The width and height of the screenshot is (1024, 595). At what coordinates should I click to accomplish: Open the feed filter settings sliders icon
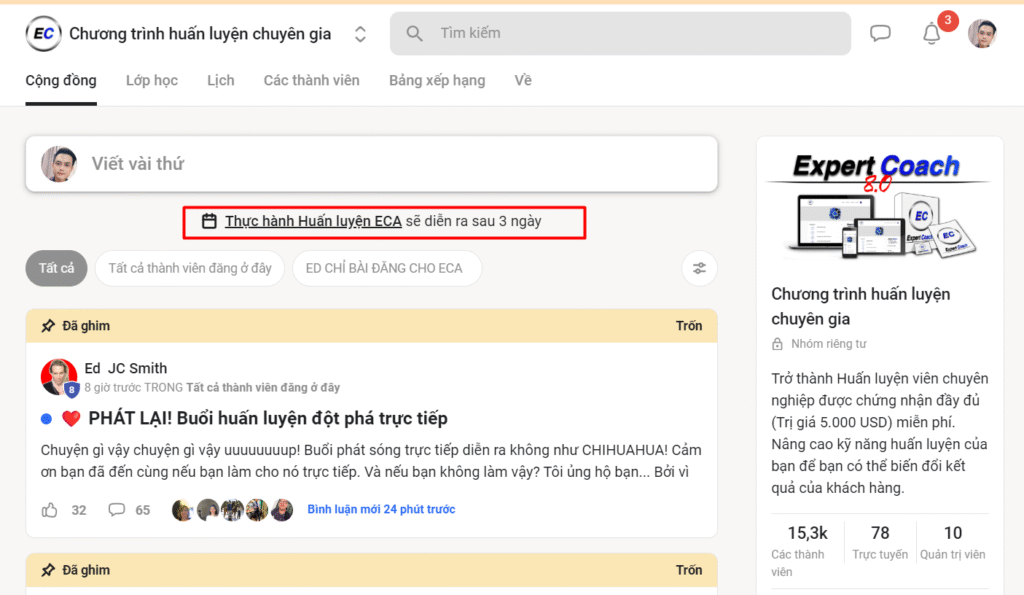[699, 268]
